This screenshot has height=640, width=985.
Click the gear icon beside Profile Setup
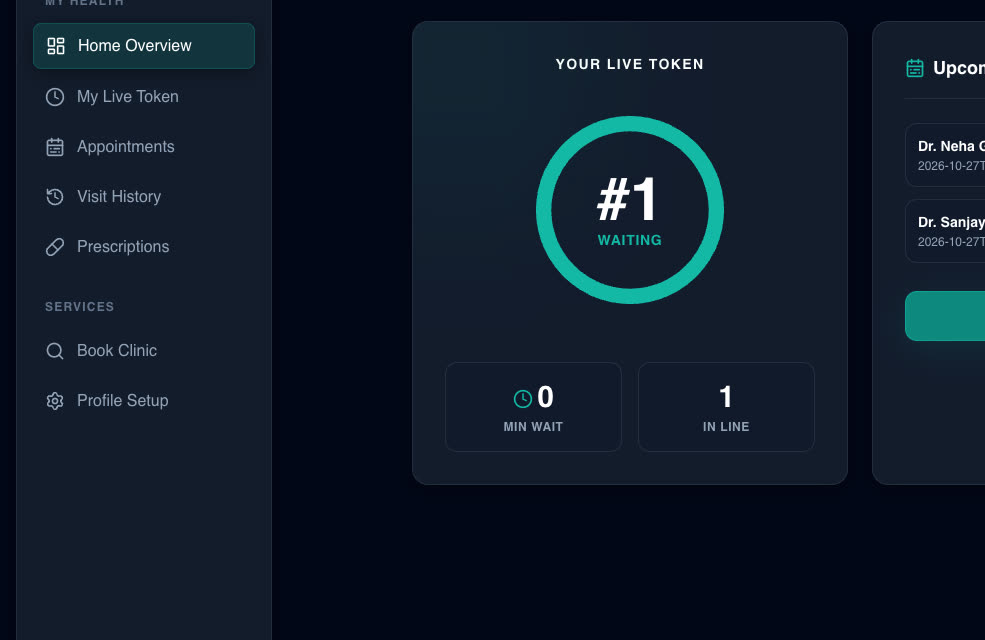[x=55, y=401]
